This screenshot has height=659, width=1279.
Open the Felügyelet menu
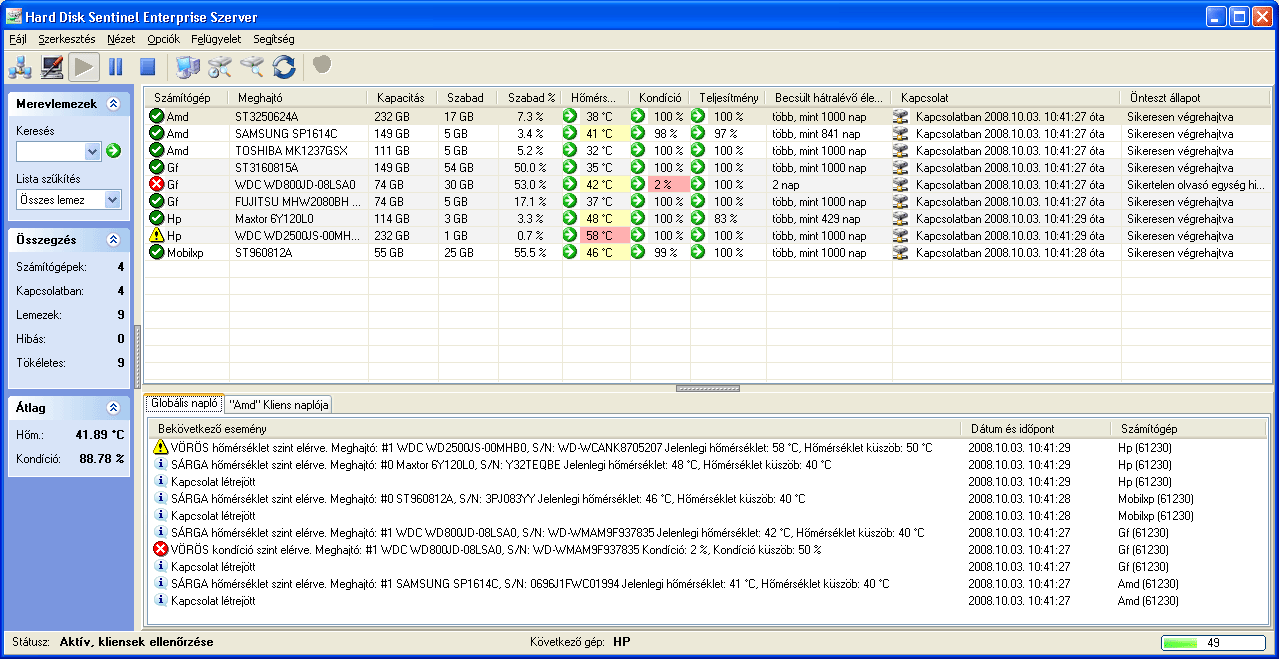click(x=216, y=39)
